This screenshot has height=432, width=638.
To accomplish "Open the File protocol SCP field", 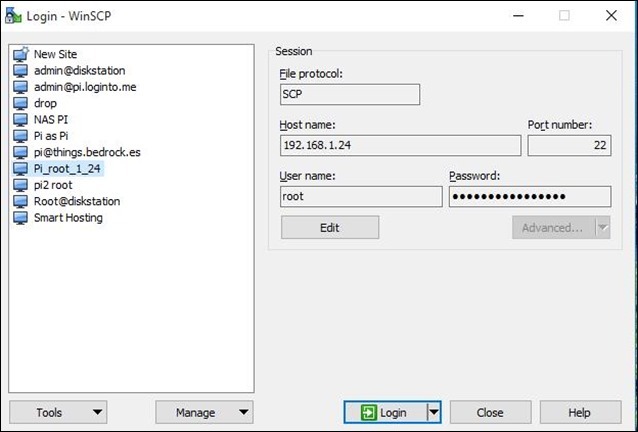I will [350, 94].
